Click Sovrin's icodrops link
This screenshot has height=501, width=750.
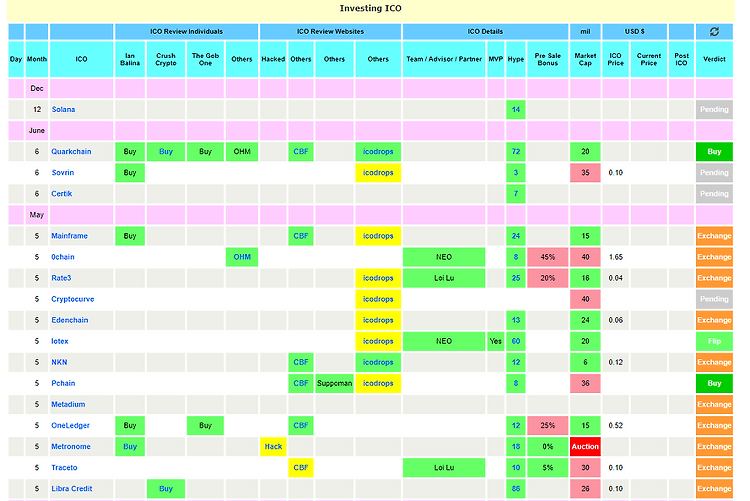click(378, 173)
